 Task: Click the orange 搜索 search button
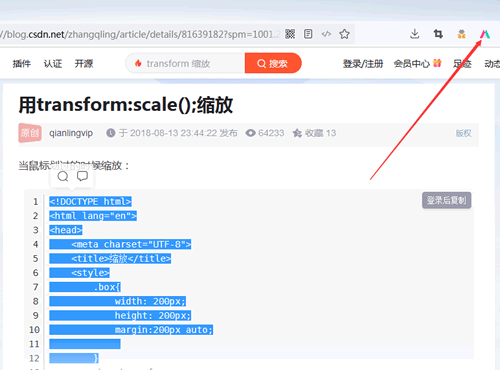click(x=273, y=63)
